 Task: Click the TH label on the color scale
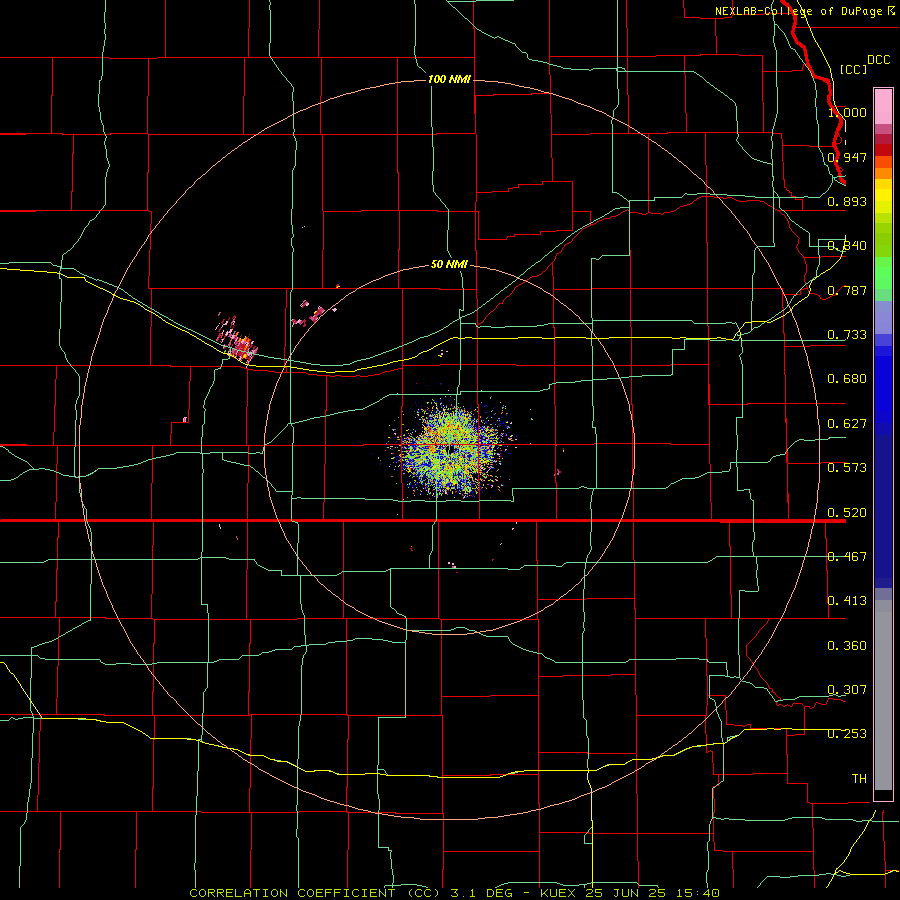(x=859, y=779)
